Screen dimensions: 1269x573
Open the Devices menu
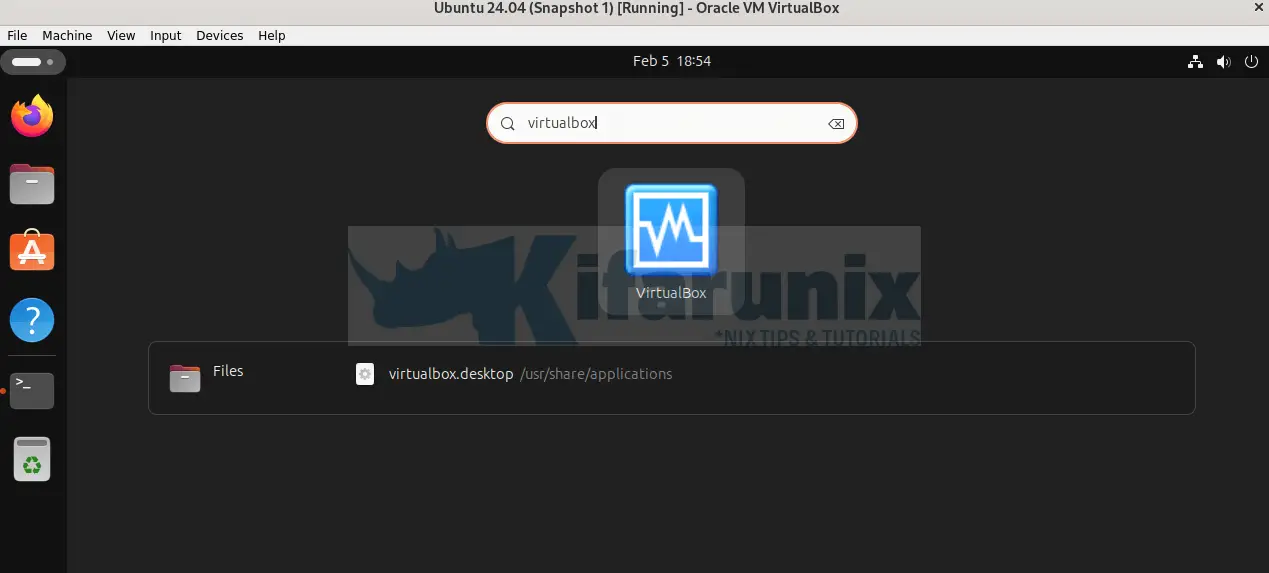point(219,35)
